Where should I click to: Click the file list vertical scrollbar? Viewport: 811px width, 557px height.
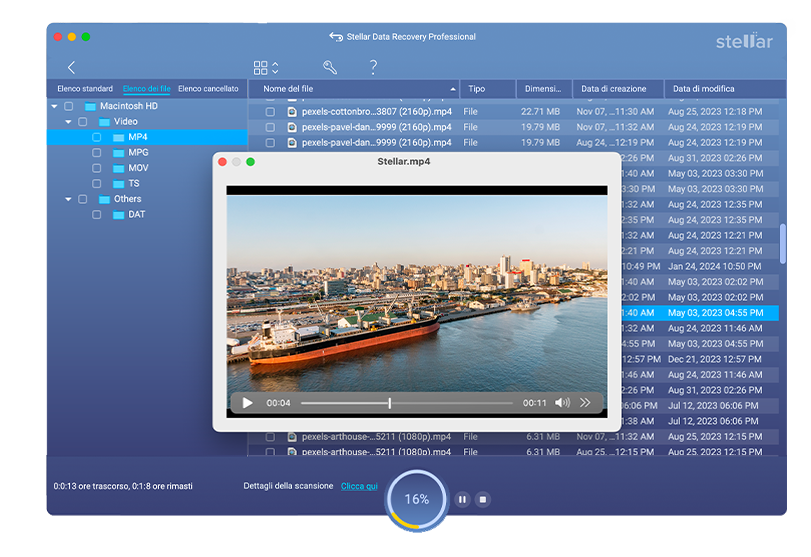tap(783, 244)
